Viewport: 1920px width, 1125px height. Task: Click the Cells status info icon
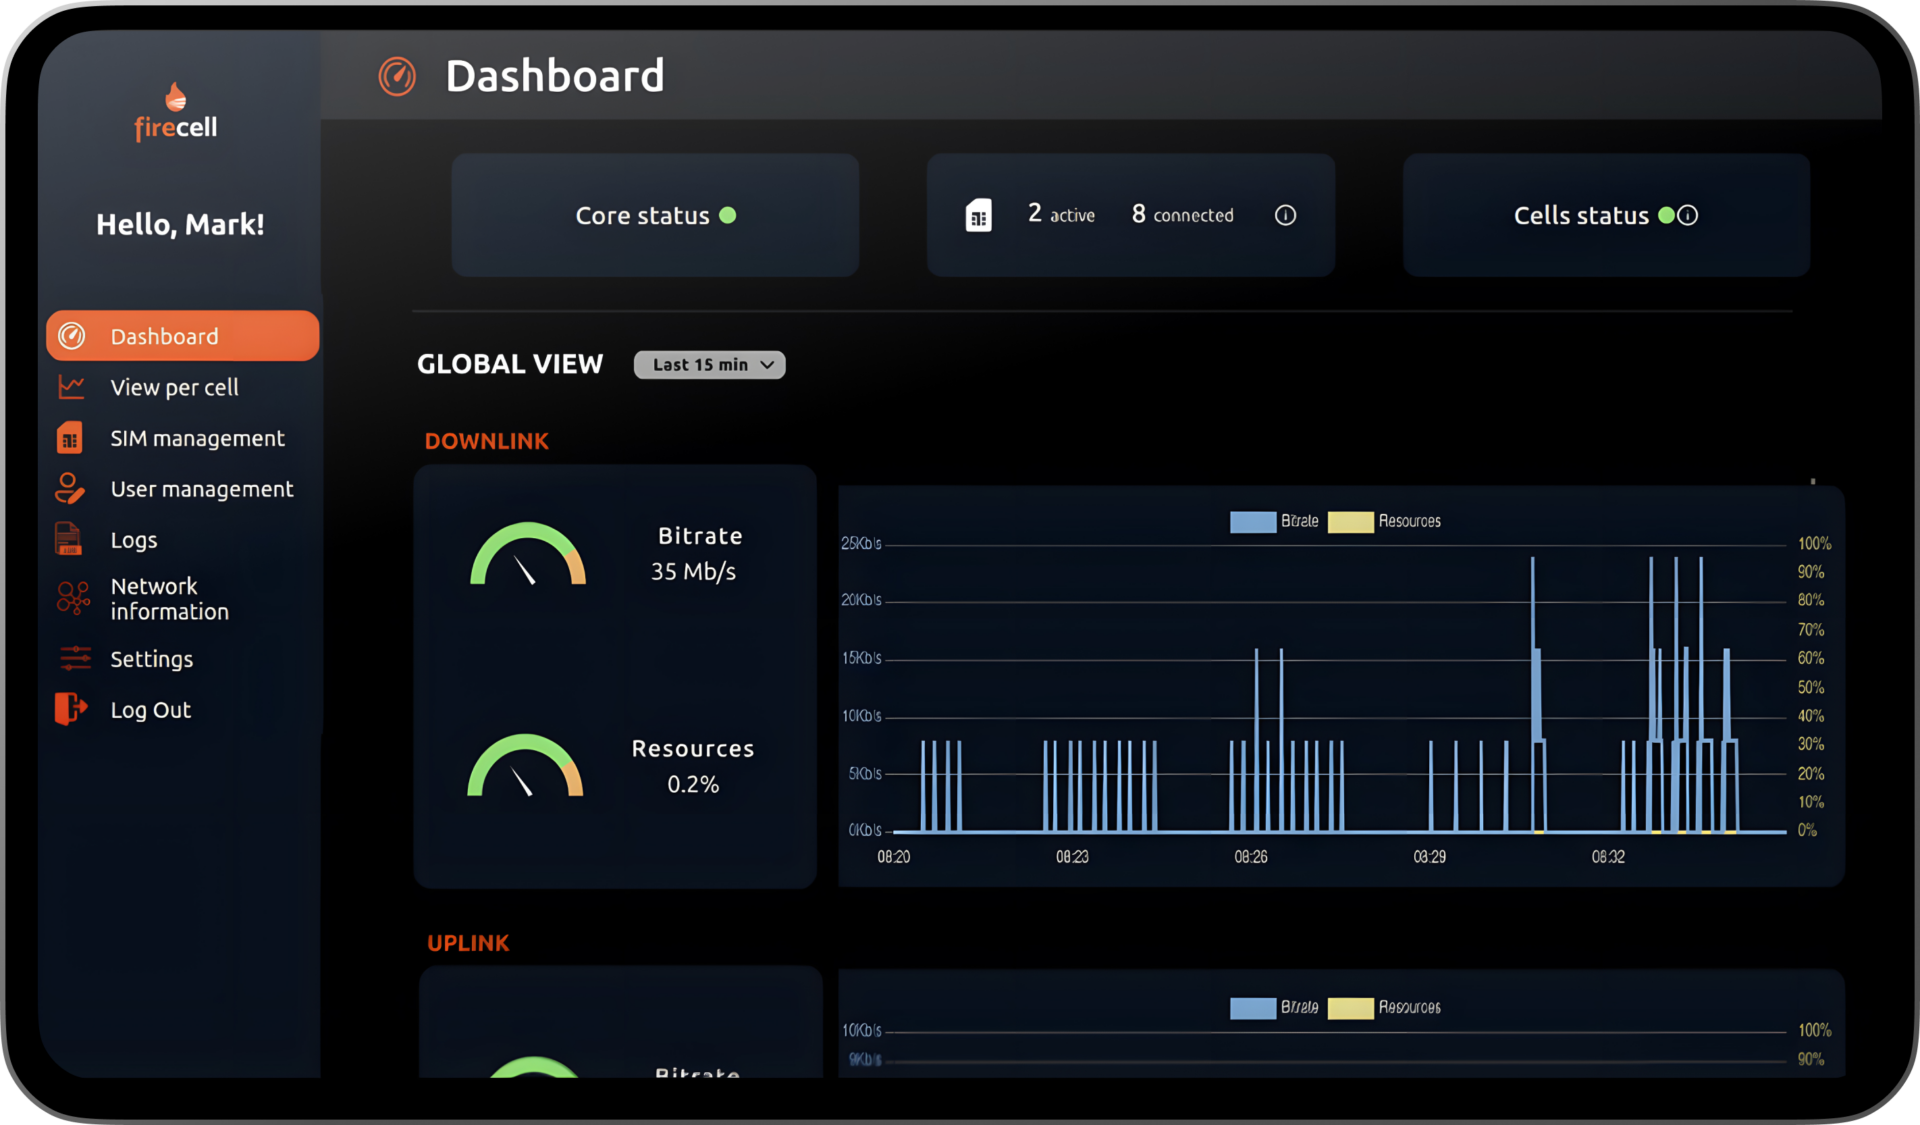(1689, 214)
